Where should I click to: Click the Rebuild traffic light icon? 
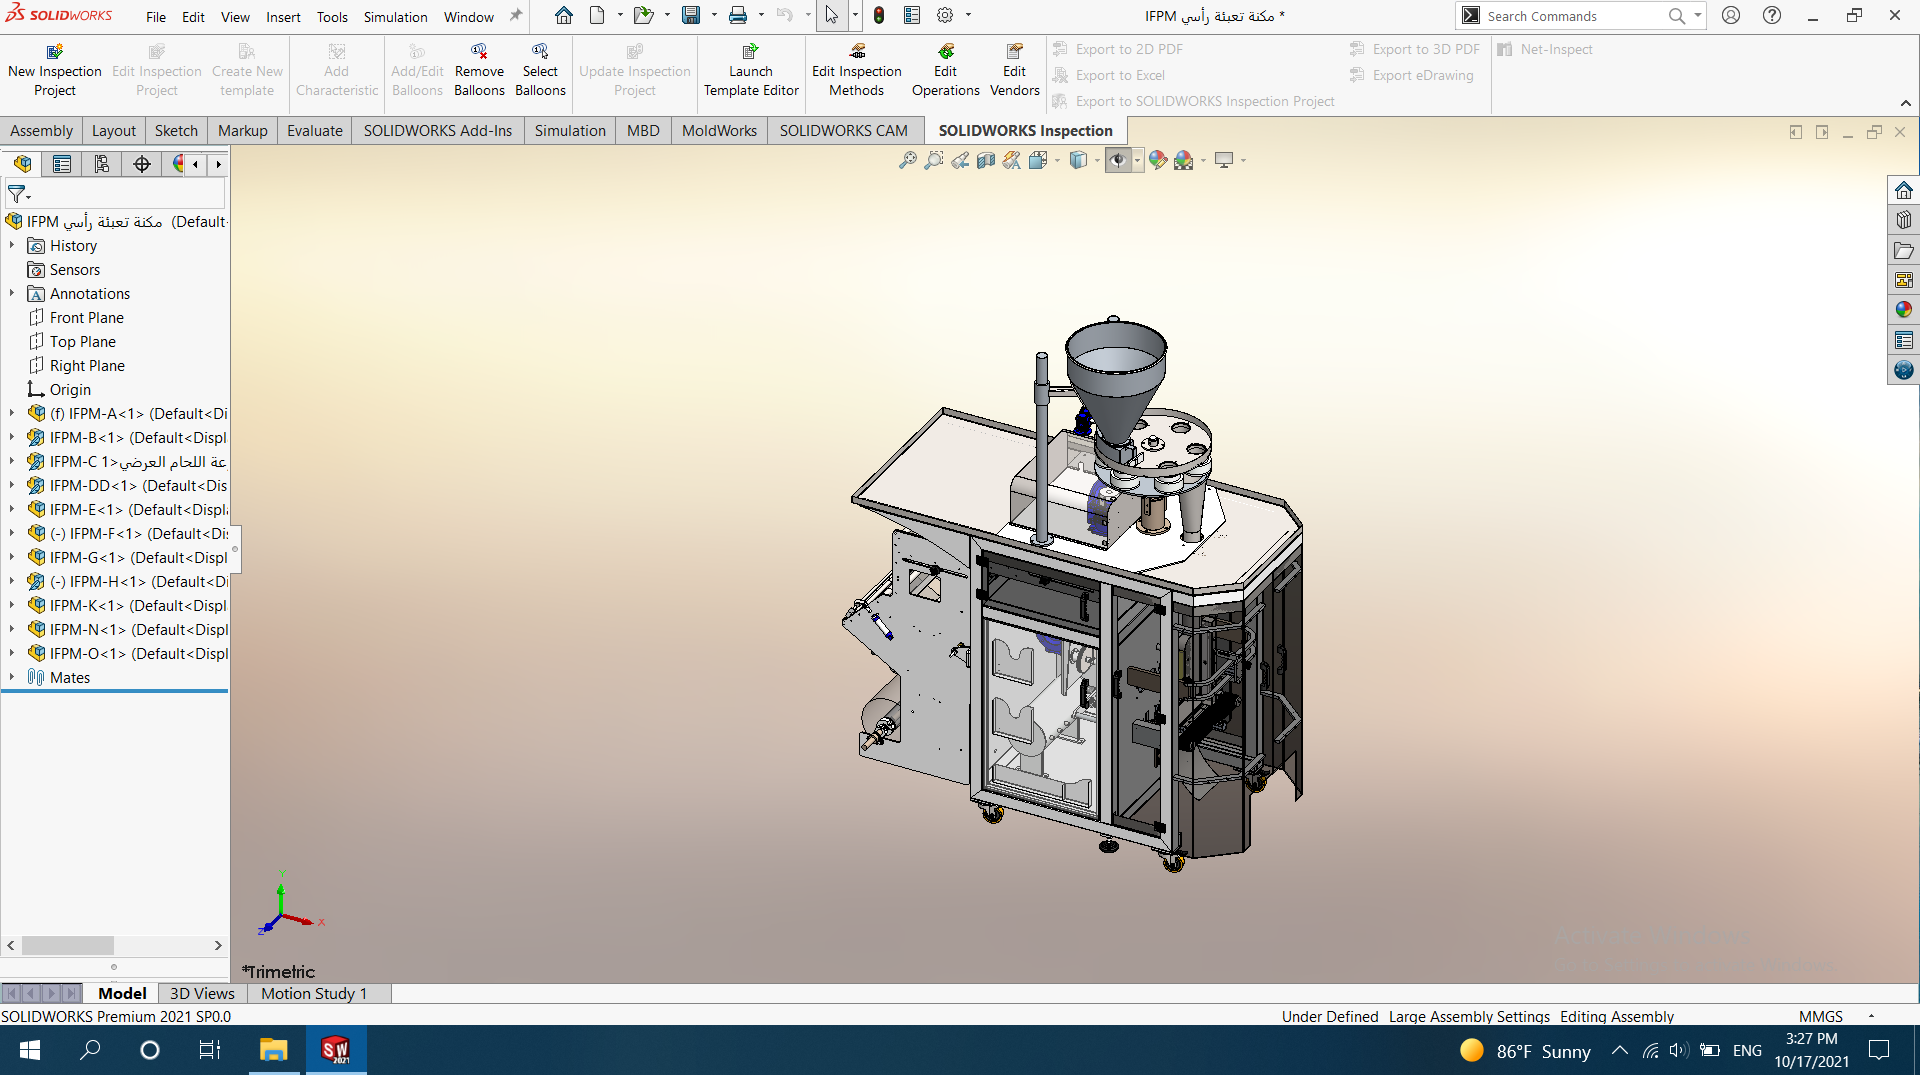click(x=879, y=16)
